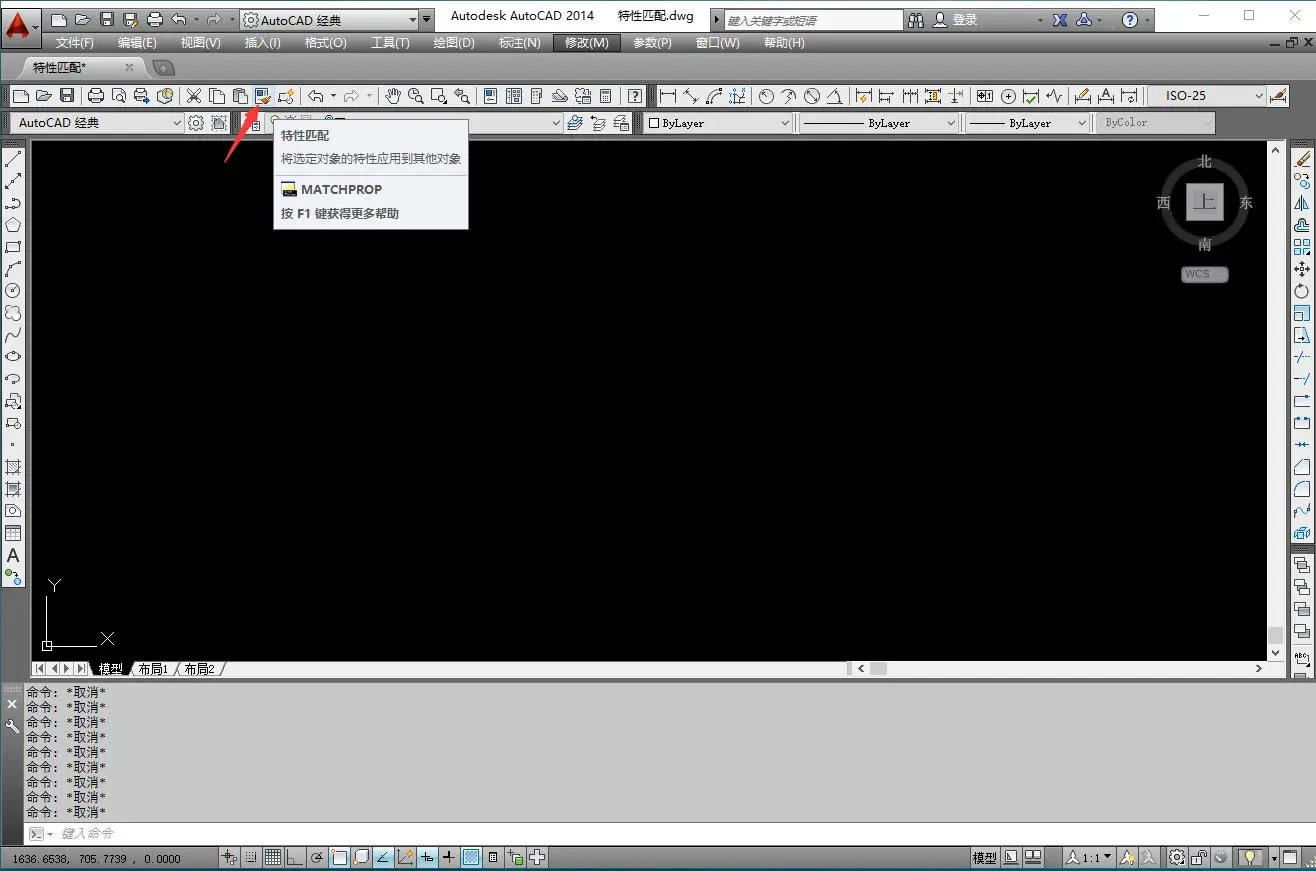Open the Plot printer icon
This screenshot has width=1316, height=871.
pos(96,96)
